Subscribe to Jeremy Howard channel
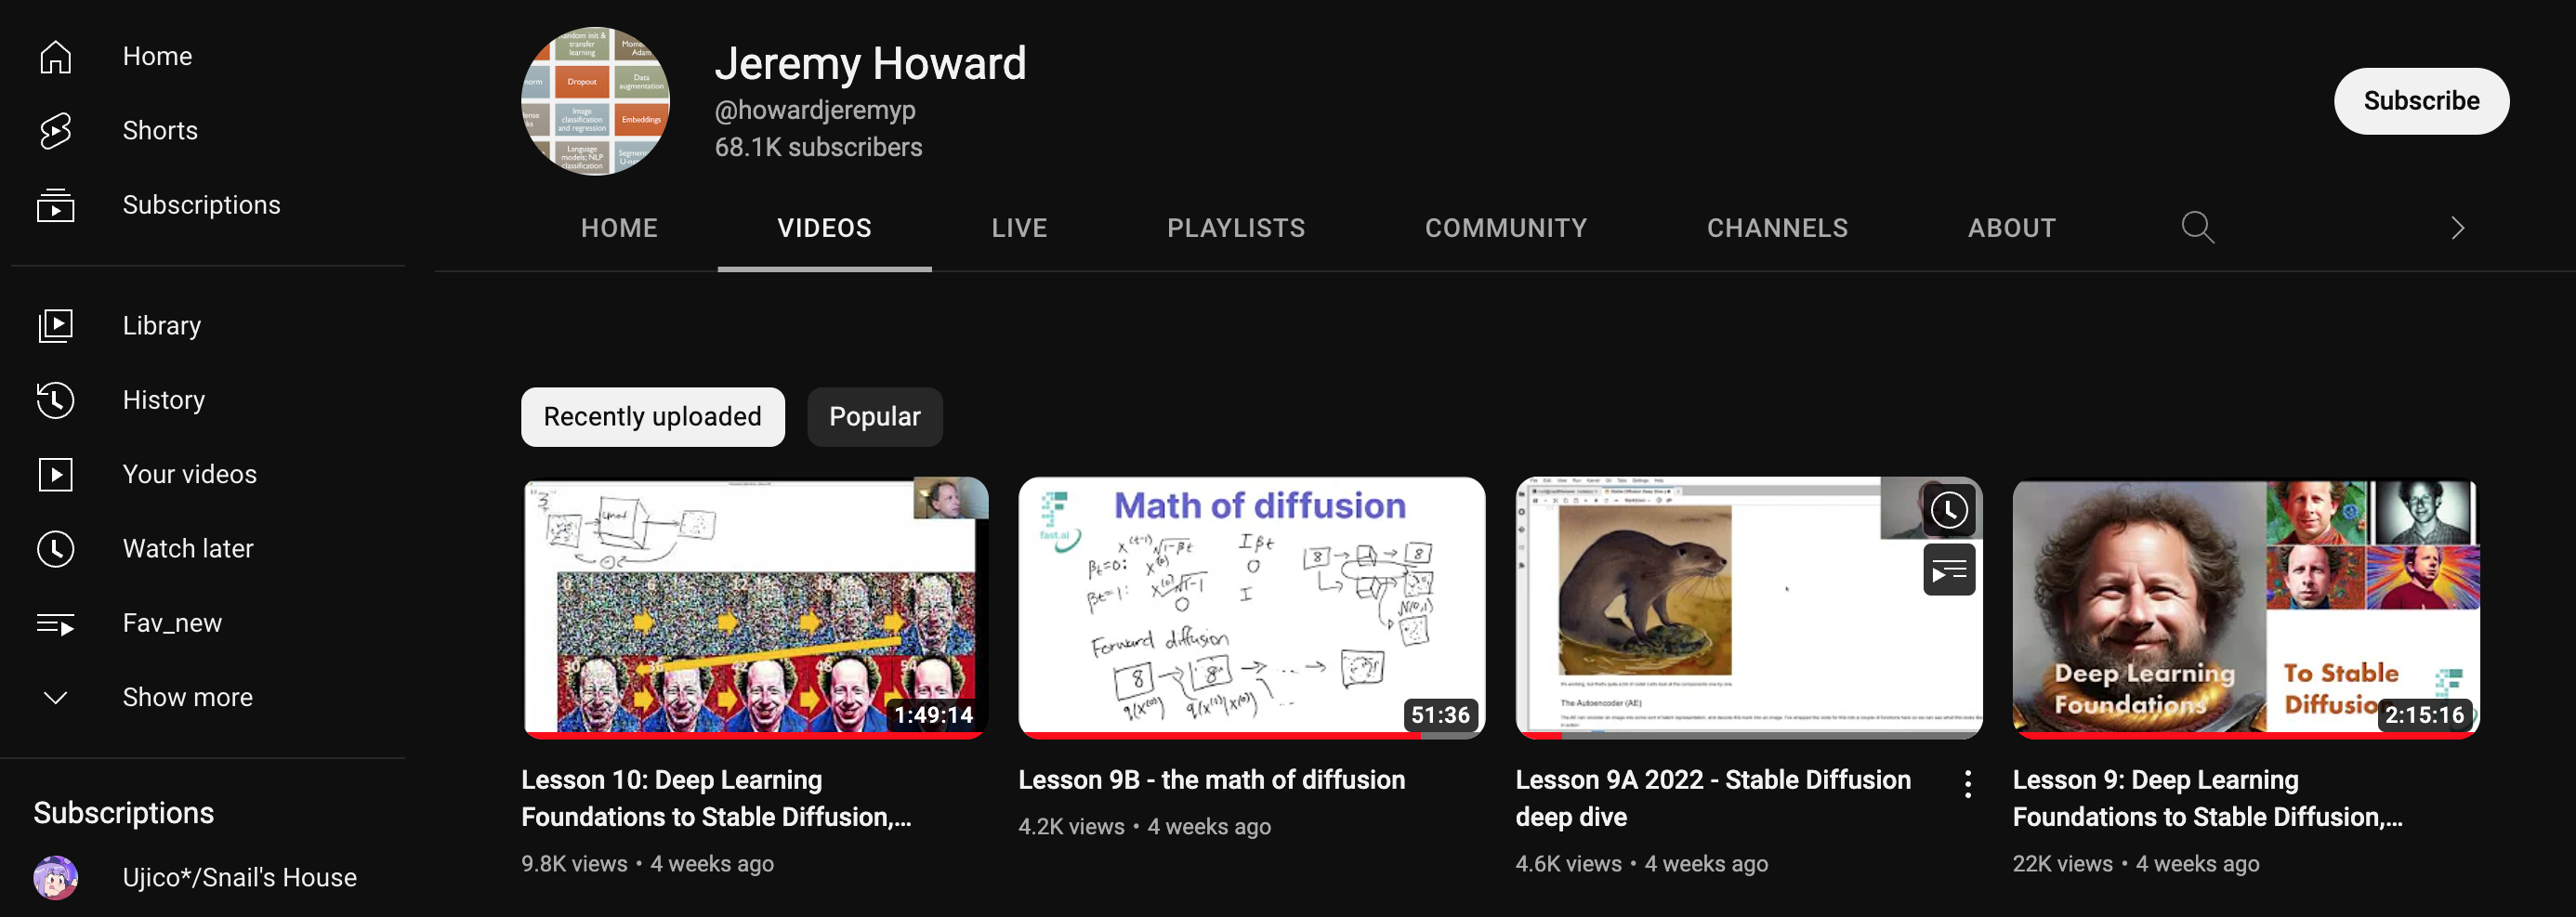The image size is (2576, 917). 2421,101
